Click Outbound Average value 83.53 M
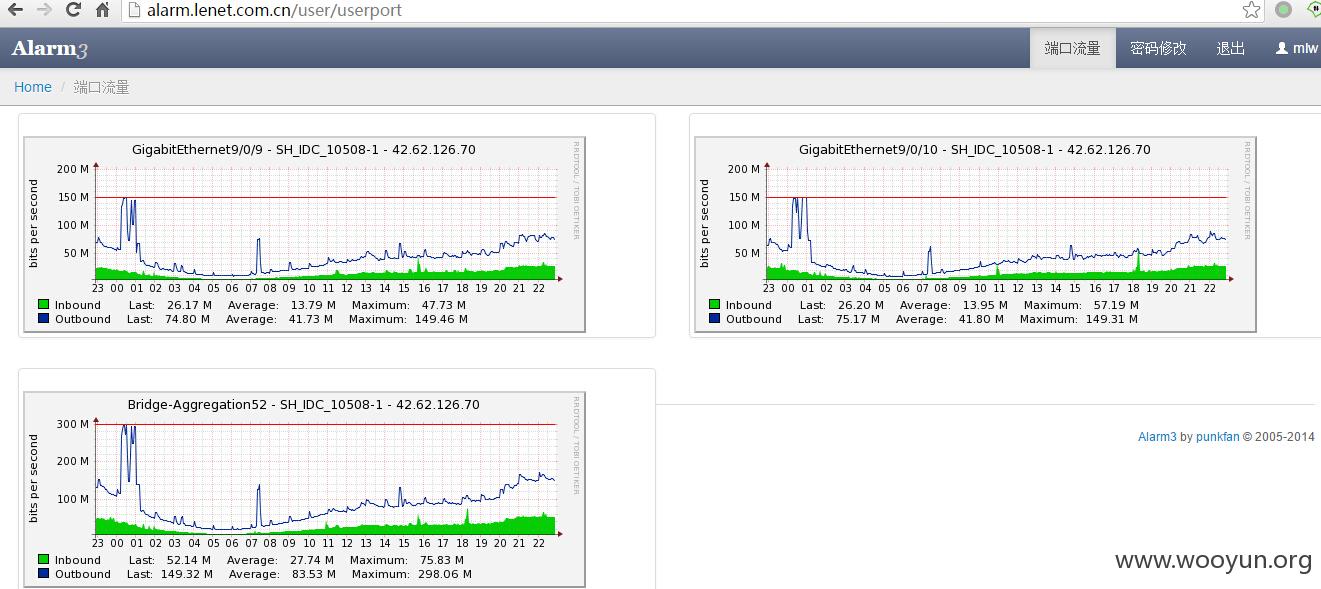Image resolution: width=1321 pixels, height=589 pixels. coord(312,575)
